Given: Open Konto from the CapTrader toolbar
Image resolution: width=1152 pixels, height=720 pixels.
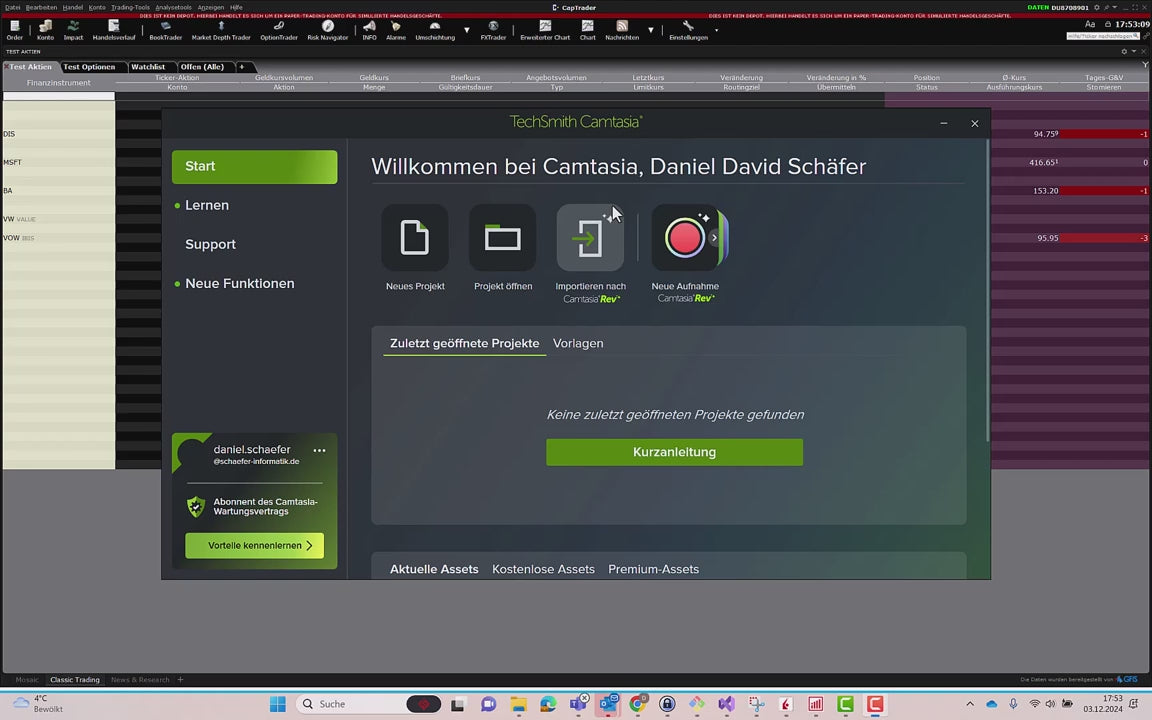Looking at the screenshot, I should pos(46,30).
